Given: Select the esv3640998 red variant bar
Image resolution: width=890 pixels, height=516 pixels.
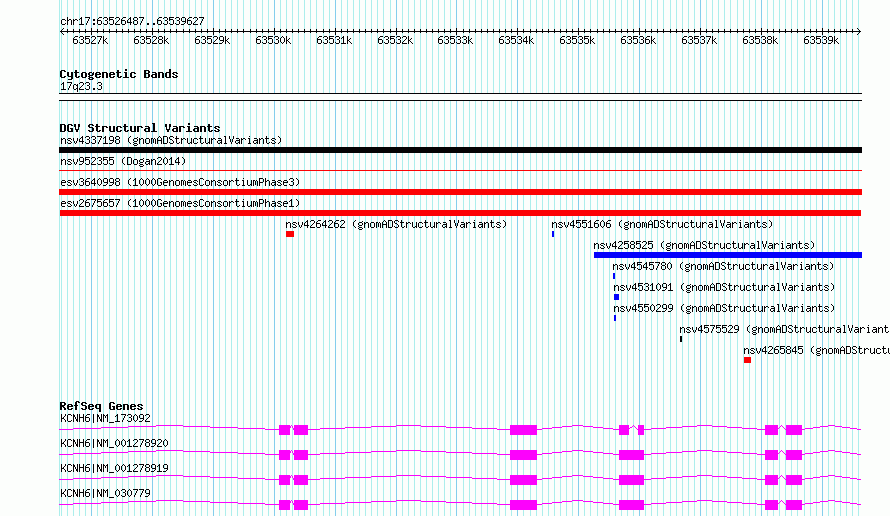Looking at the screenshot, I should coord(460,192).
